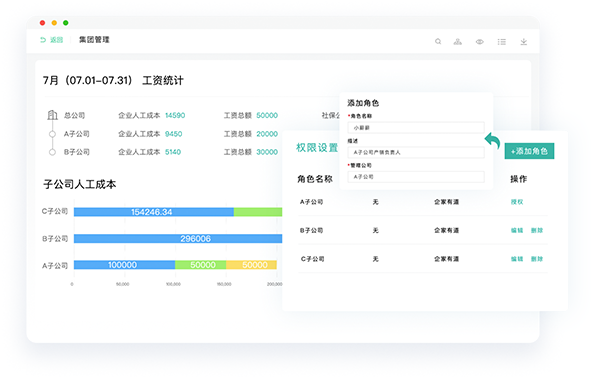Viewport: 596px width, 379px height.
Task: Click the 集团管理 page title
Action: [x=94, y=40]
